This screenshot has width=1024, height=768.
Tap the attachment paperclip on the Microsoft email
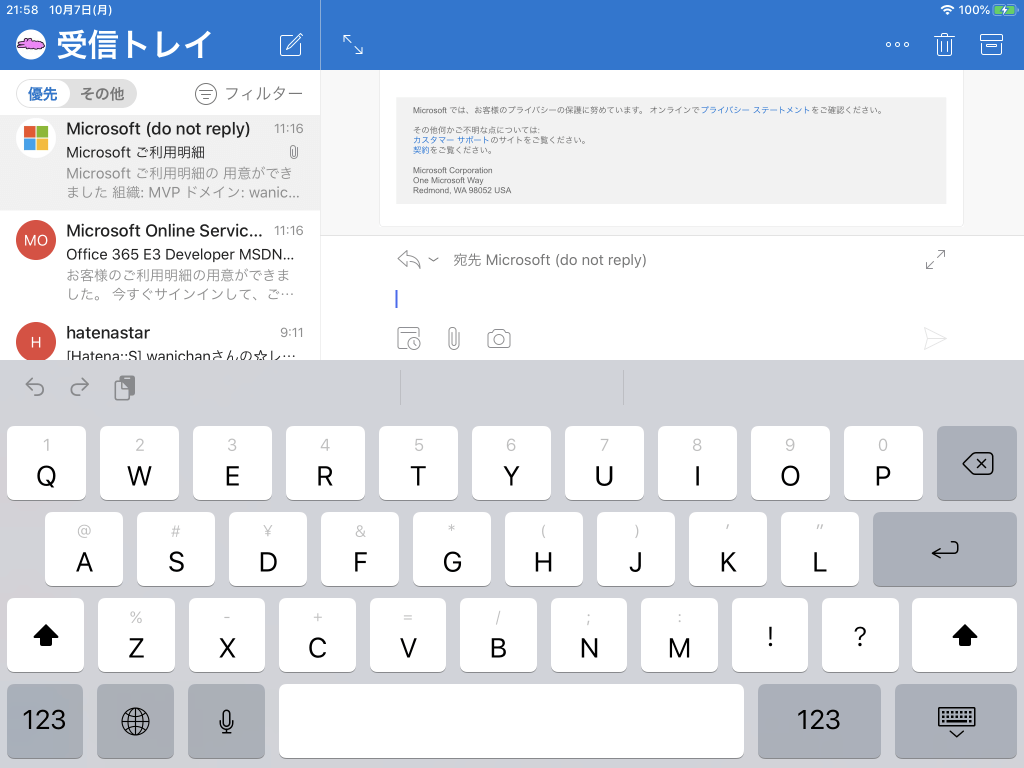click(x=294, y=152)
